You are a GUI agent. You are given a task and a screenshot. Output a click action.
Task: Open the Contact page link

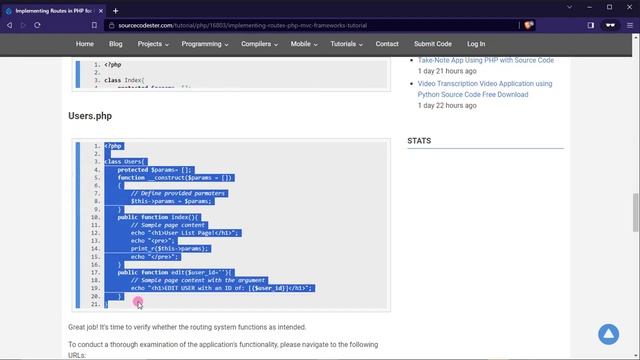click(x=387, y=44)
